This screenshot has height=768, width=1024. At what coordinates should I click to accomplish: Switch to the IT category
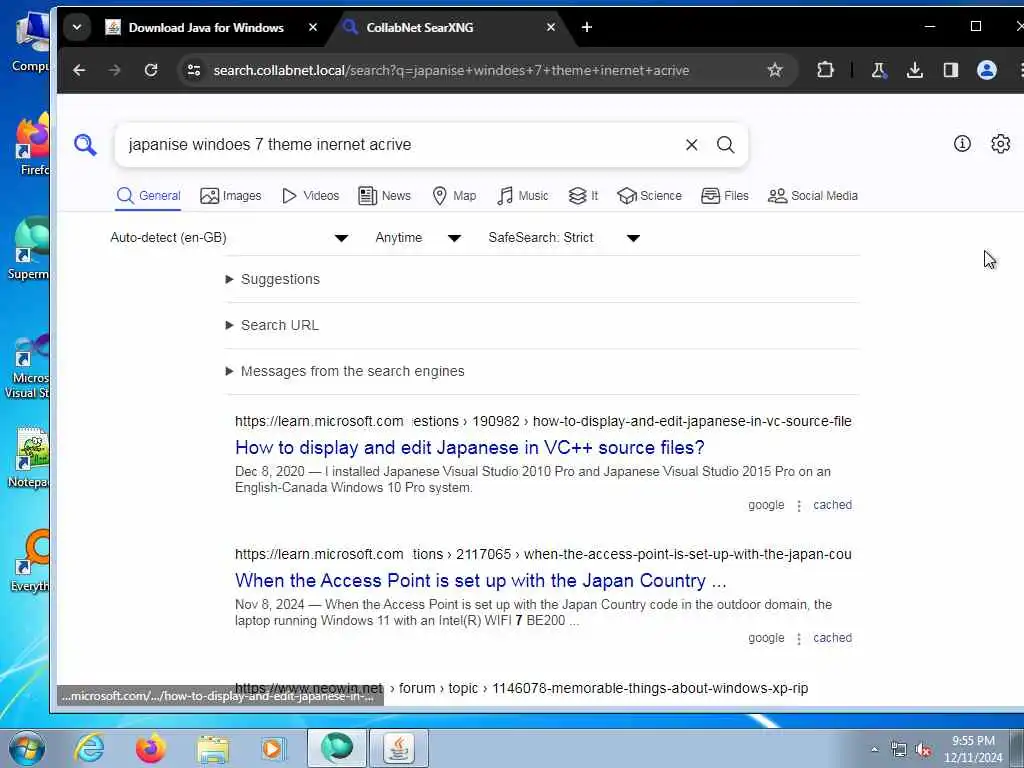(583, 195)
